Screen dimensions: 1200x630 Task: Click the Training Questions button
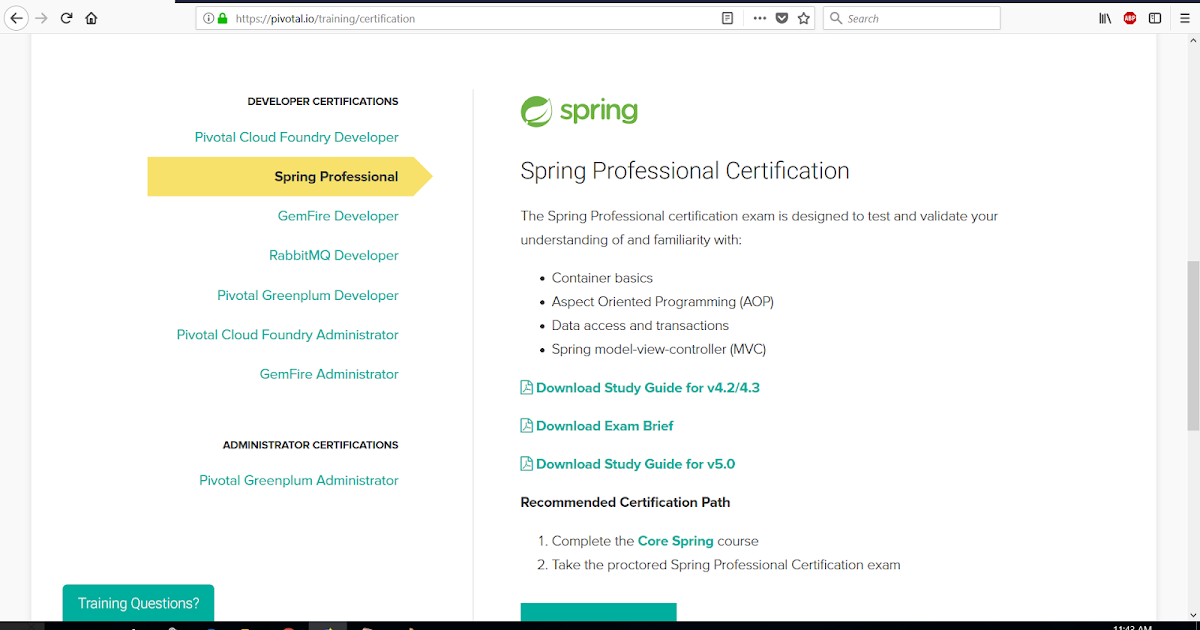(138, 603)
